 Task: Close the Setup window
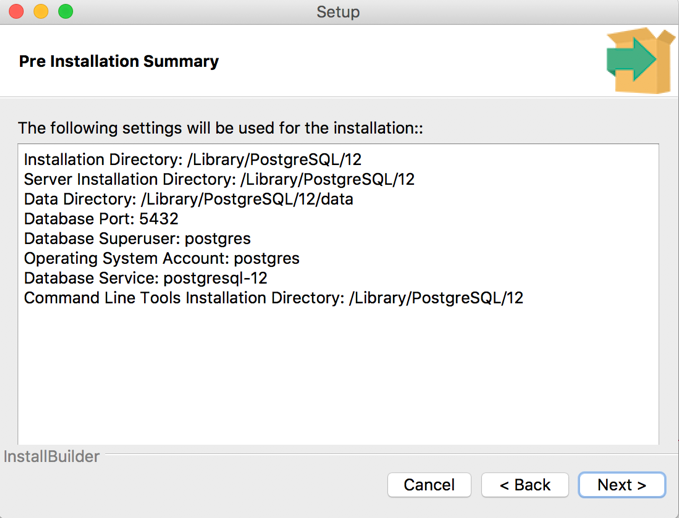pyautogui.click(x=16, y=12)
